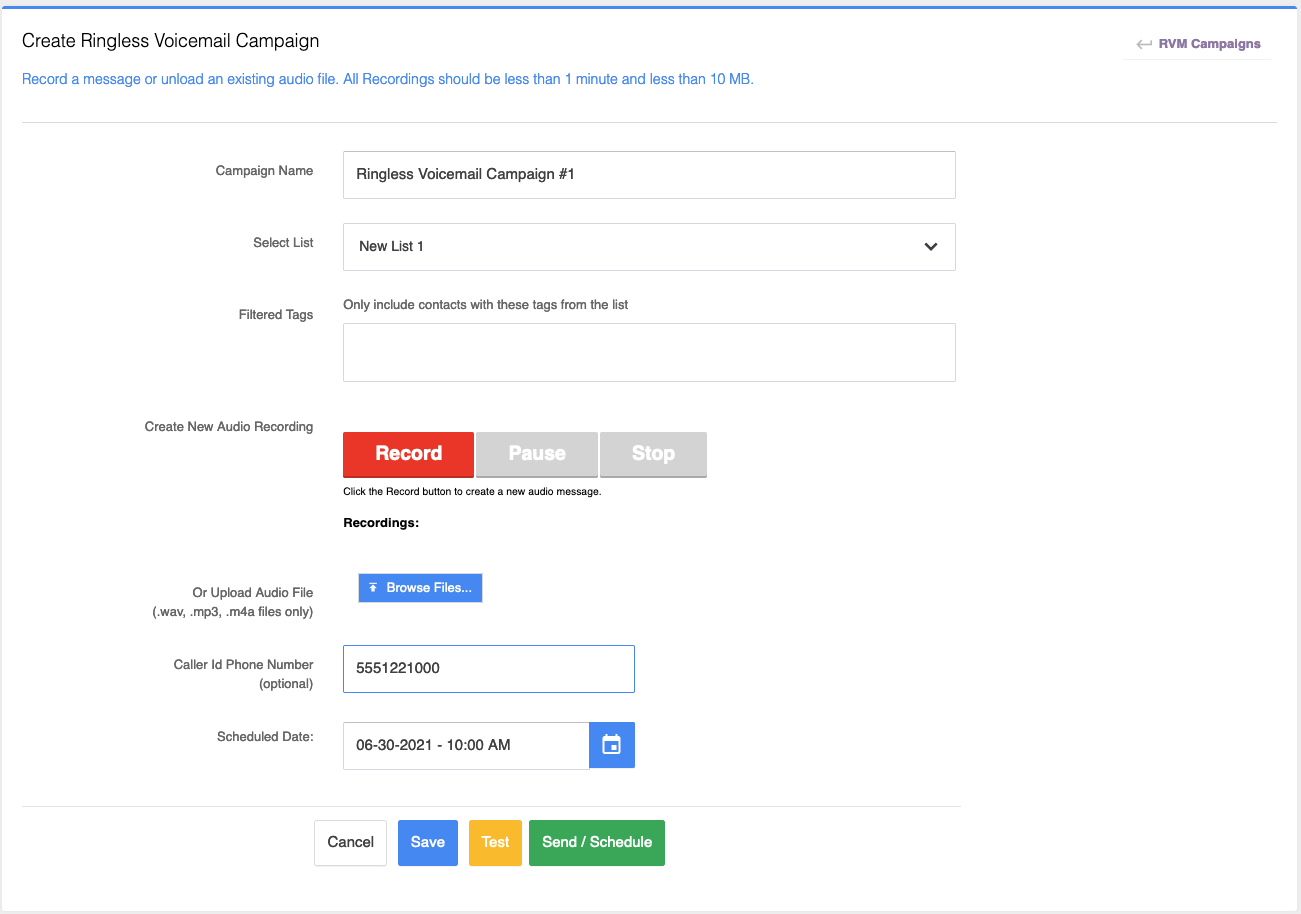Click inside the Filtered Tags box
Screen dimensions: 1301x914
[x=648, y=352]
